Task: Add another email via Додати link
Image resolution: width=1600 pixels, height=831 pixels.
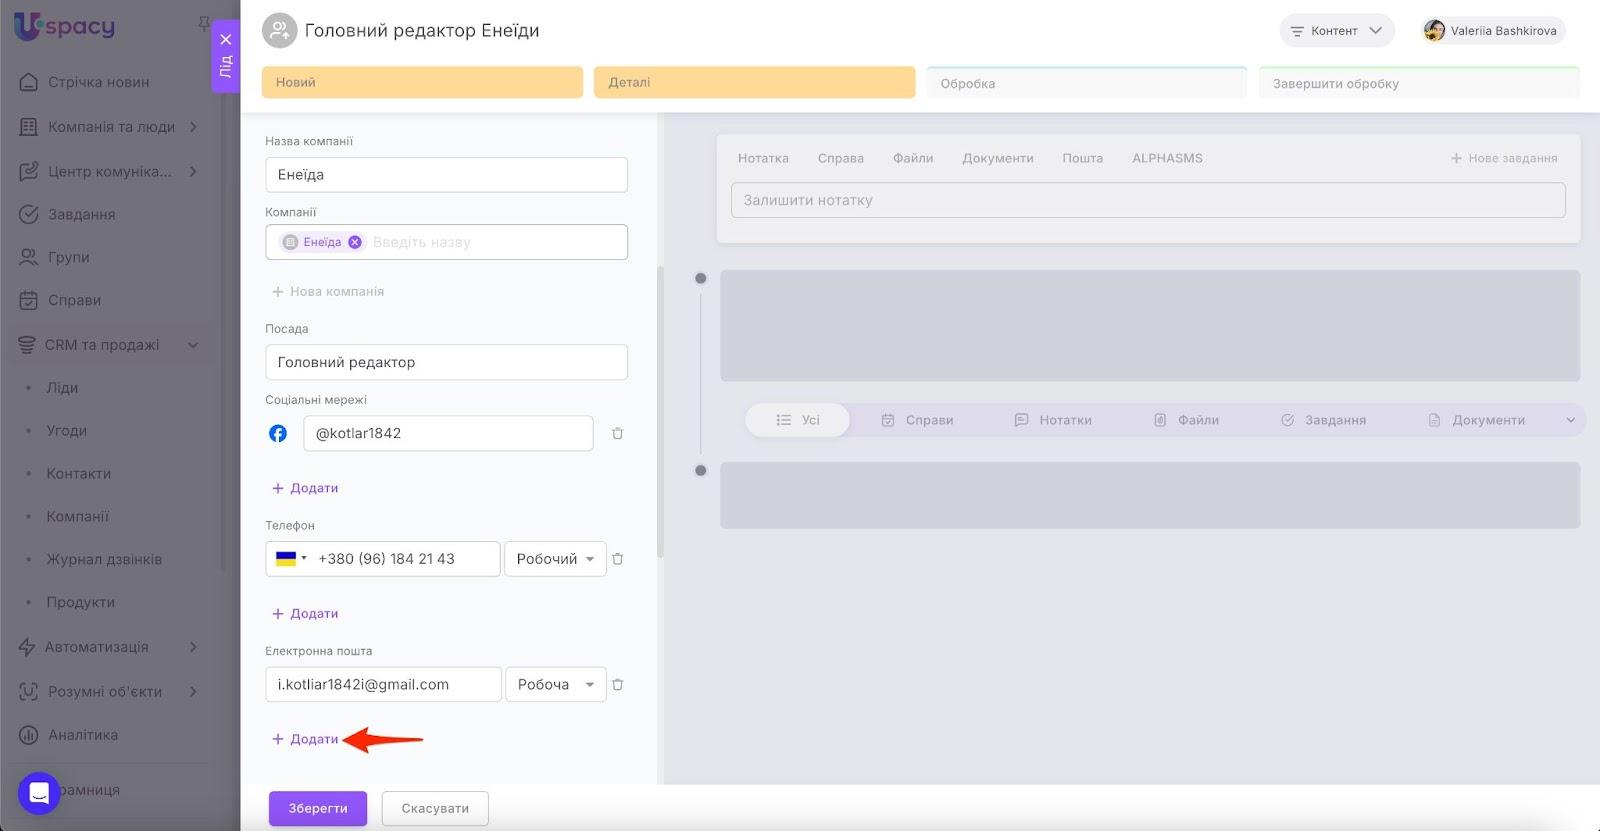Action: [x=306, y=739]
